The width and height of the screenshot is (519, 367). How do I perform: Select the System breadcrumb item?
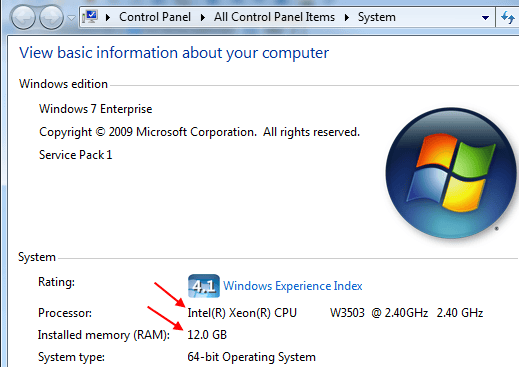[377, 17]
